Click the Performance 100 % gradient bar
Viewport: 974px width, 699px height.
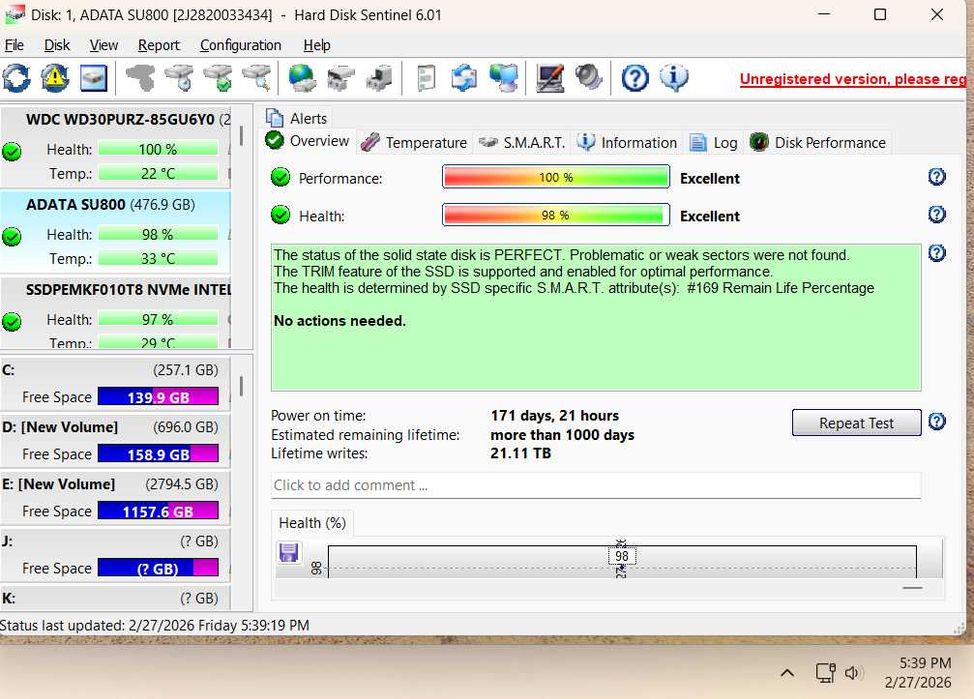point(556,177)
